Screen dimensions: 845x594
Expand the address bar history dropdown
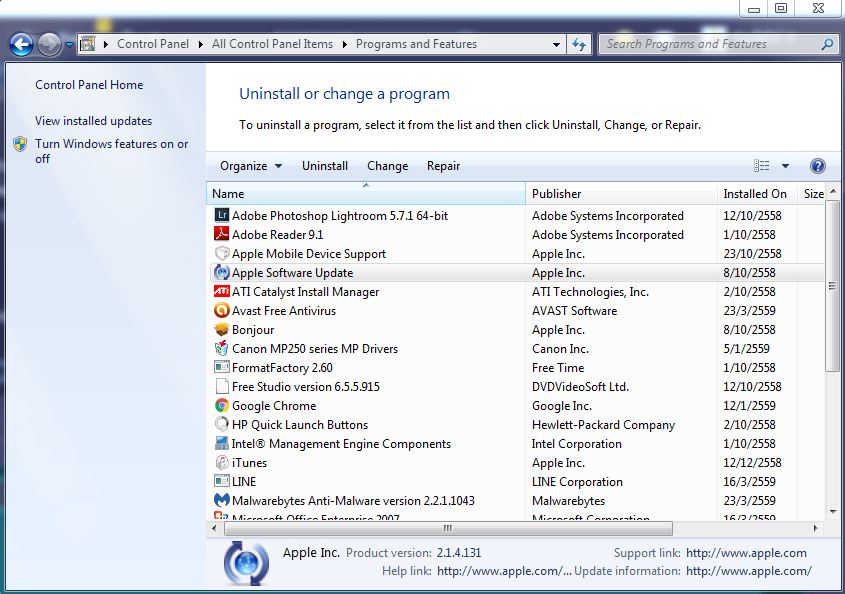coord(556,44)
